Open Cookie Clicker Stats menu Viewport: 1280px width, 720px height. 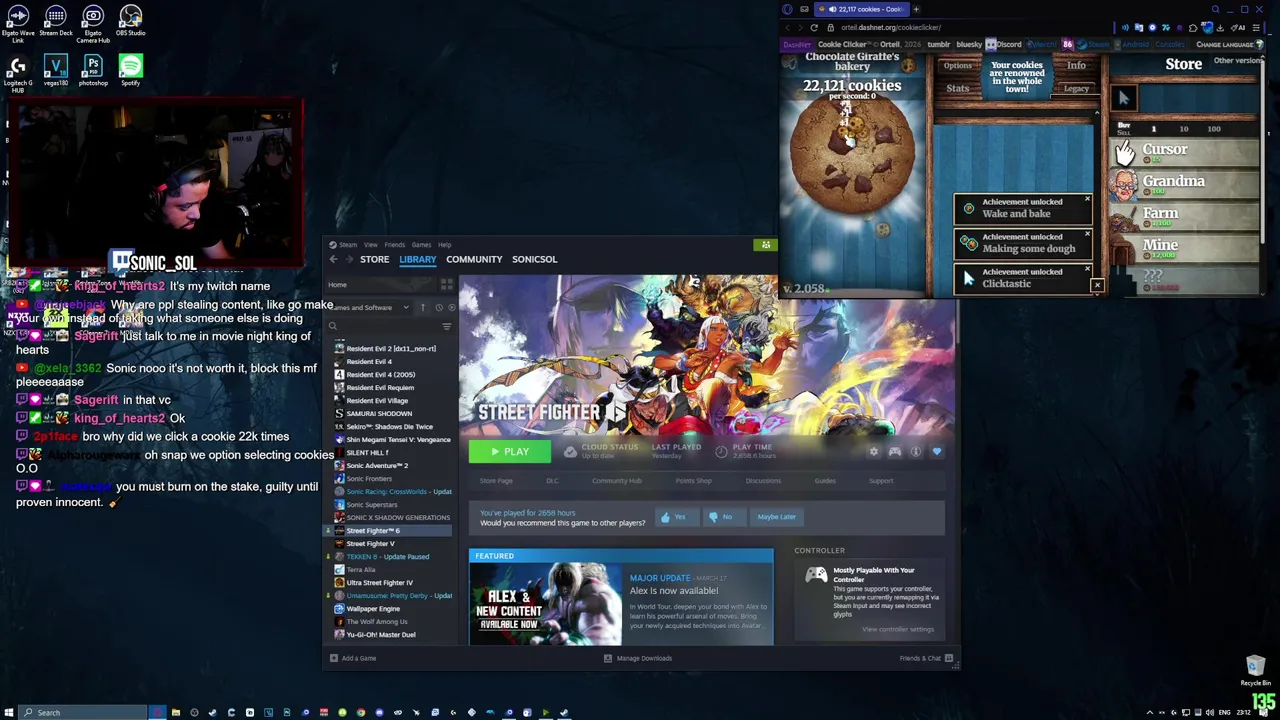click(957, 88)
